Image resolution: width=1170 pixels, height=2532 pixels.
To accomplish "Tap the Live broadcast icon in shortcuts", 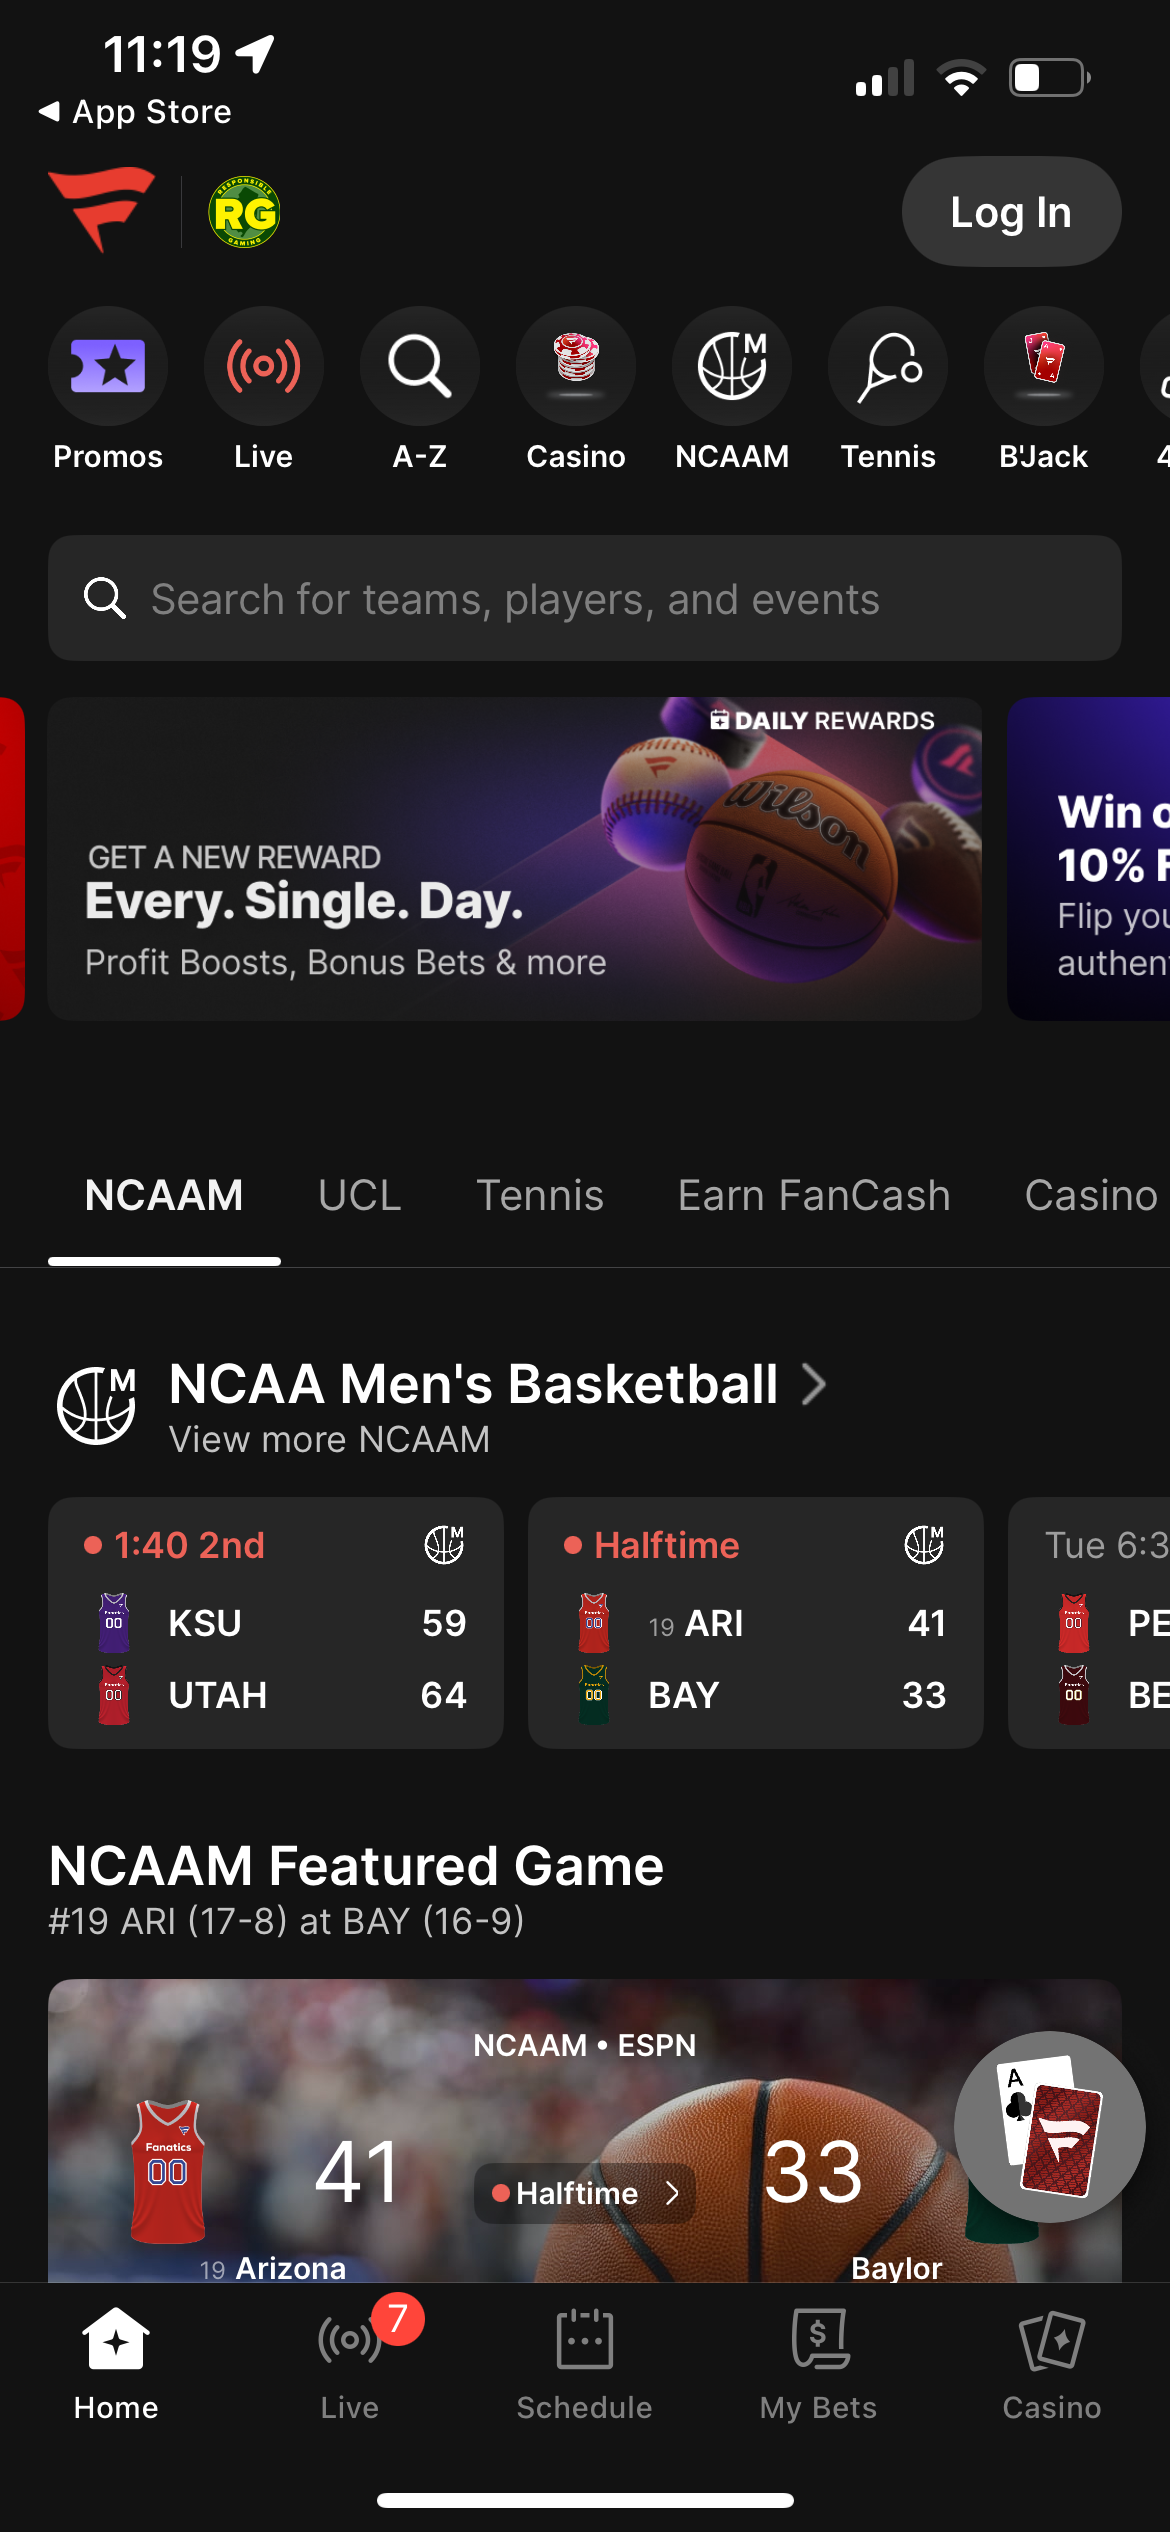I will pos(264,366).
